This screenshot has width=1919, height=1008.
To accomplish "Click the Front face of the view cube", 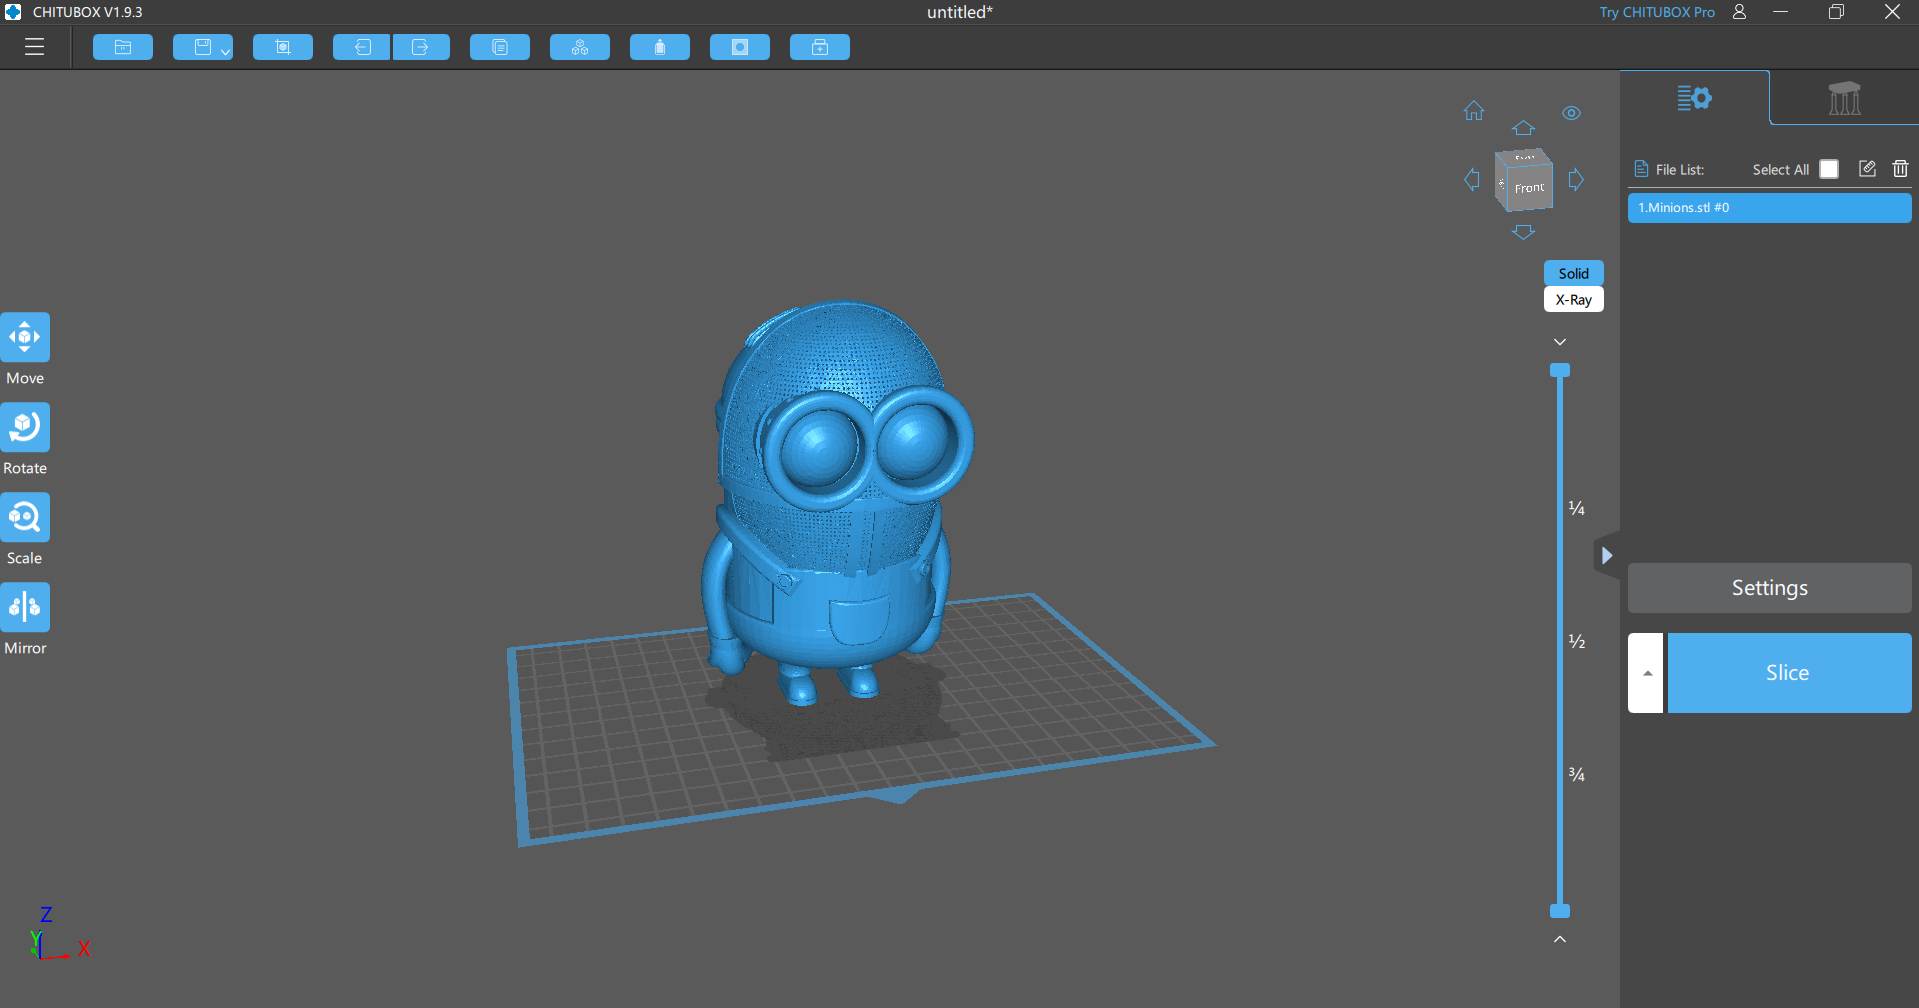I will tap(1529, 188).
